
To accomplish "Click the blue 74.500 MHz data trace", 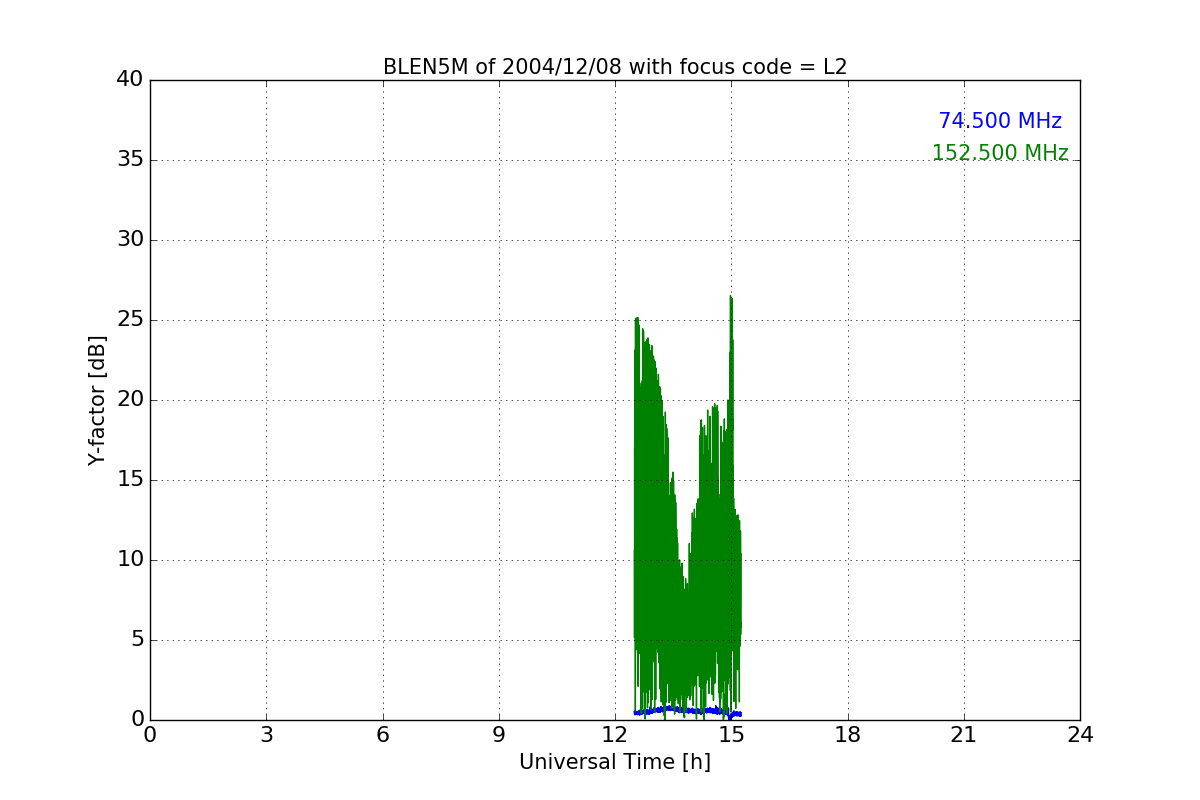I will [x=687, y=711].
